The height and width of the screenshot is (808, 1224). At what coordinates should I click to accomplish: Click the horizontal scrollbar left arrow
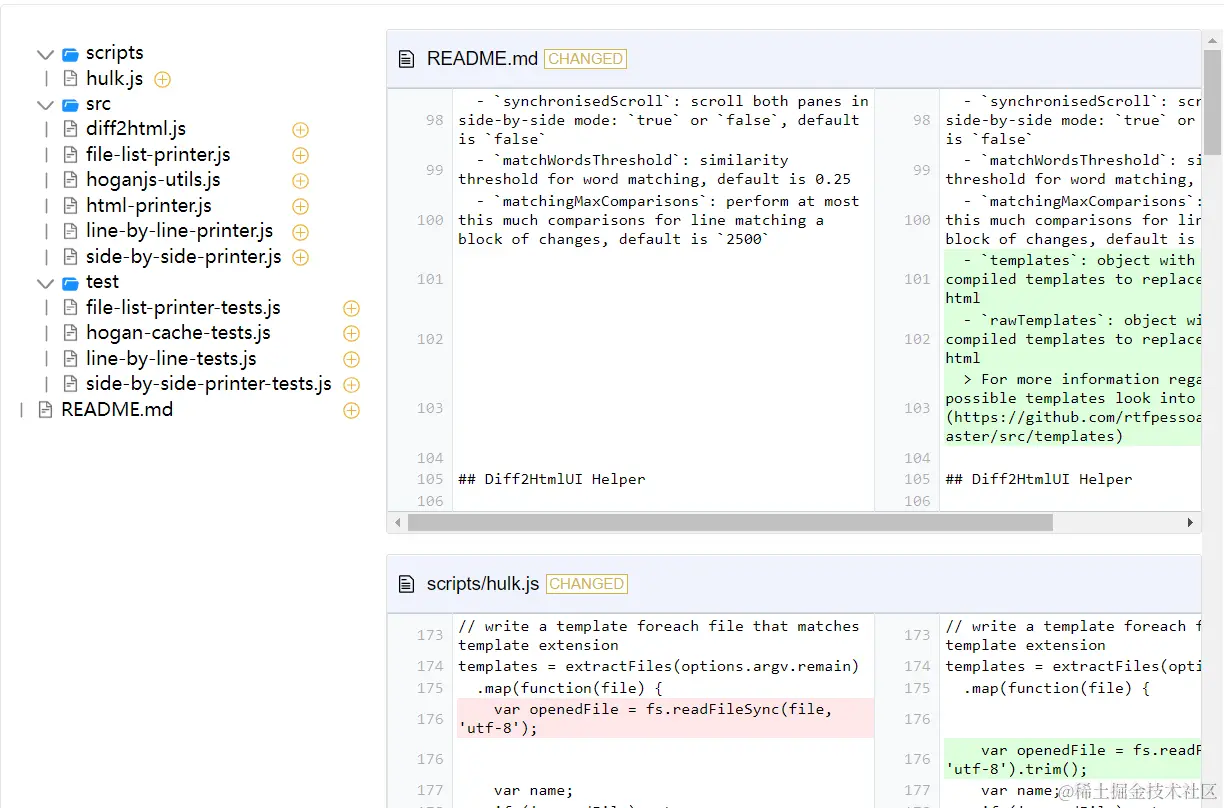397,522
